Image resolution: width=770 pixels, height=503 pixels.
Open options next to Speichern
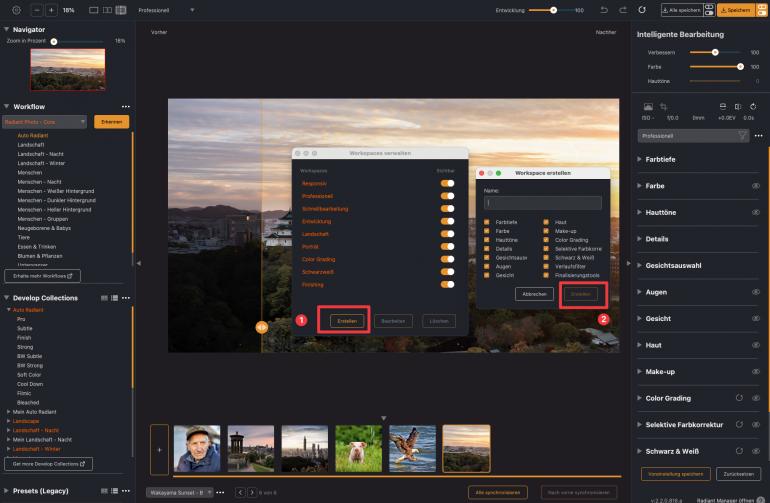(762, 10)
